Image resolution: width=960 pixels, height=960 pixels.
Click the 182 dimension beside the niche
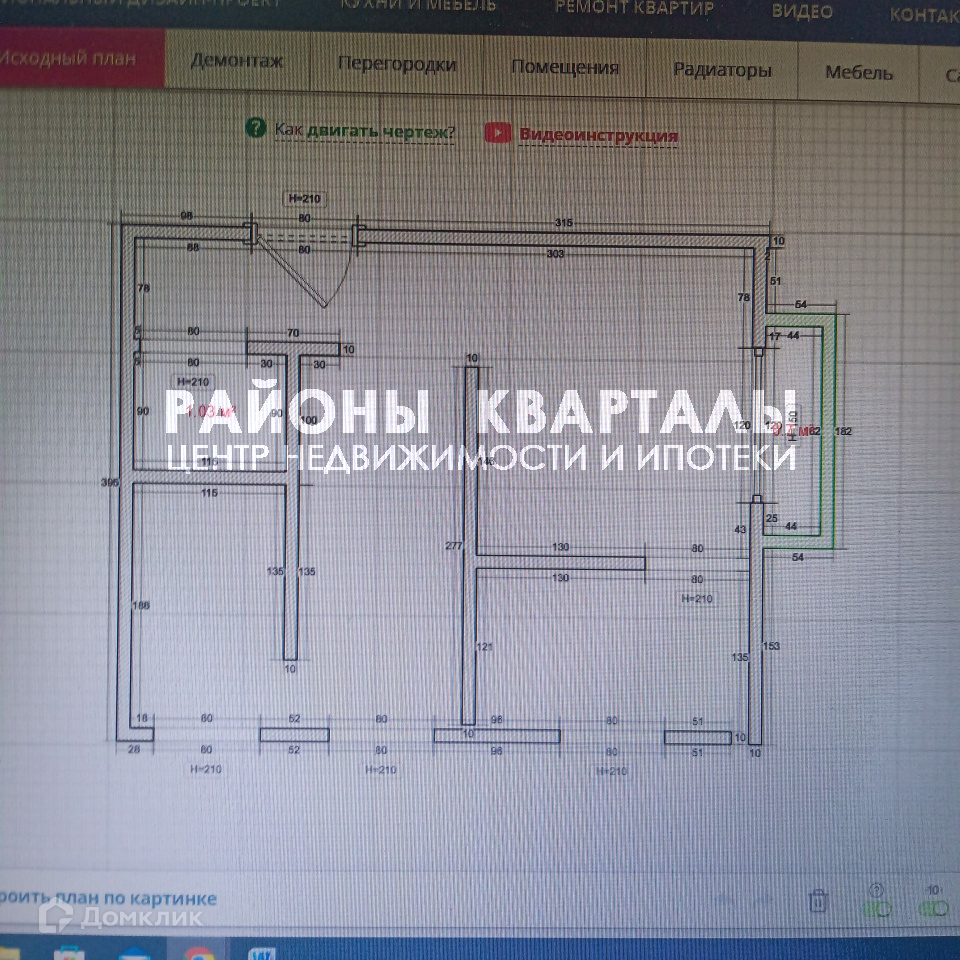pyautogui.click(x=843, y=431)
